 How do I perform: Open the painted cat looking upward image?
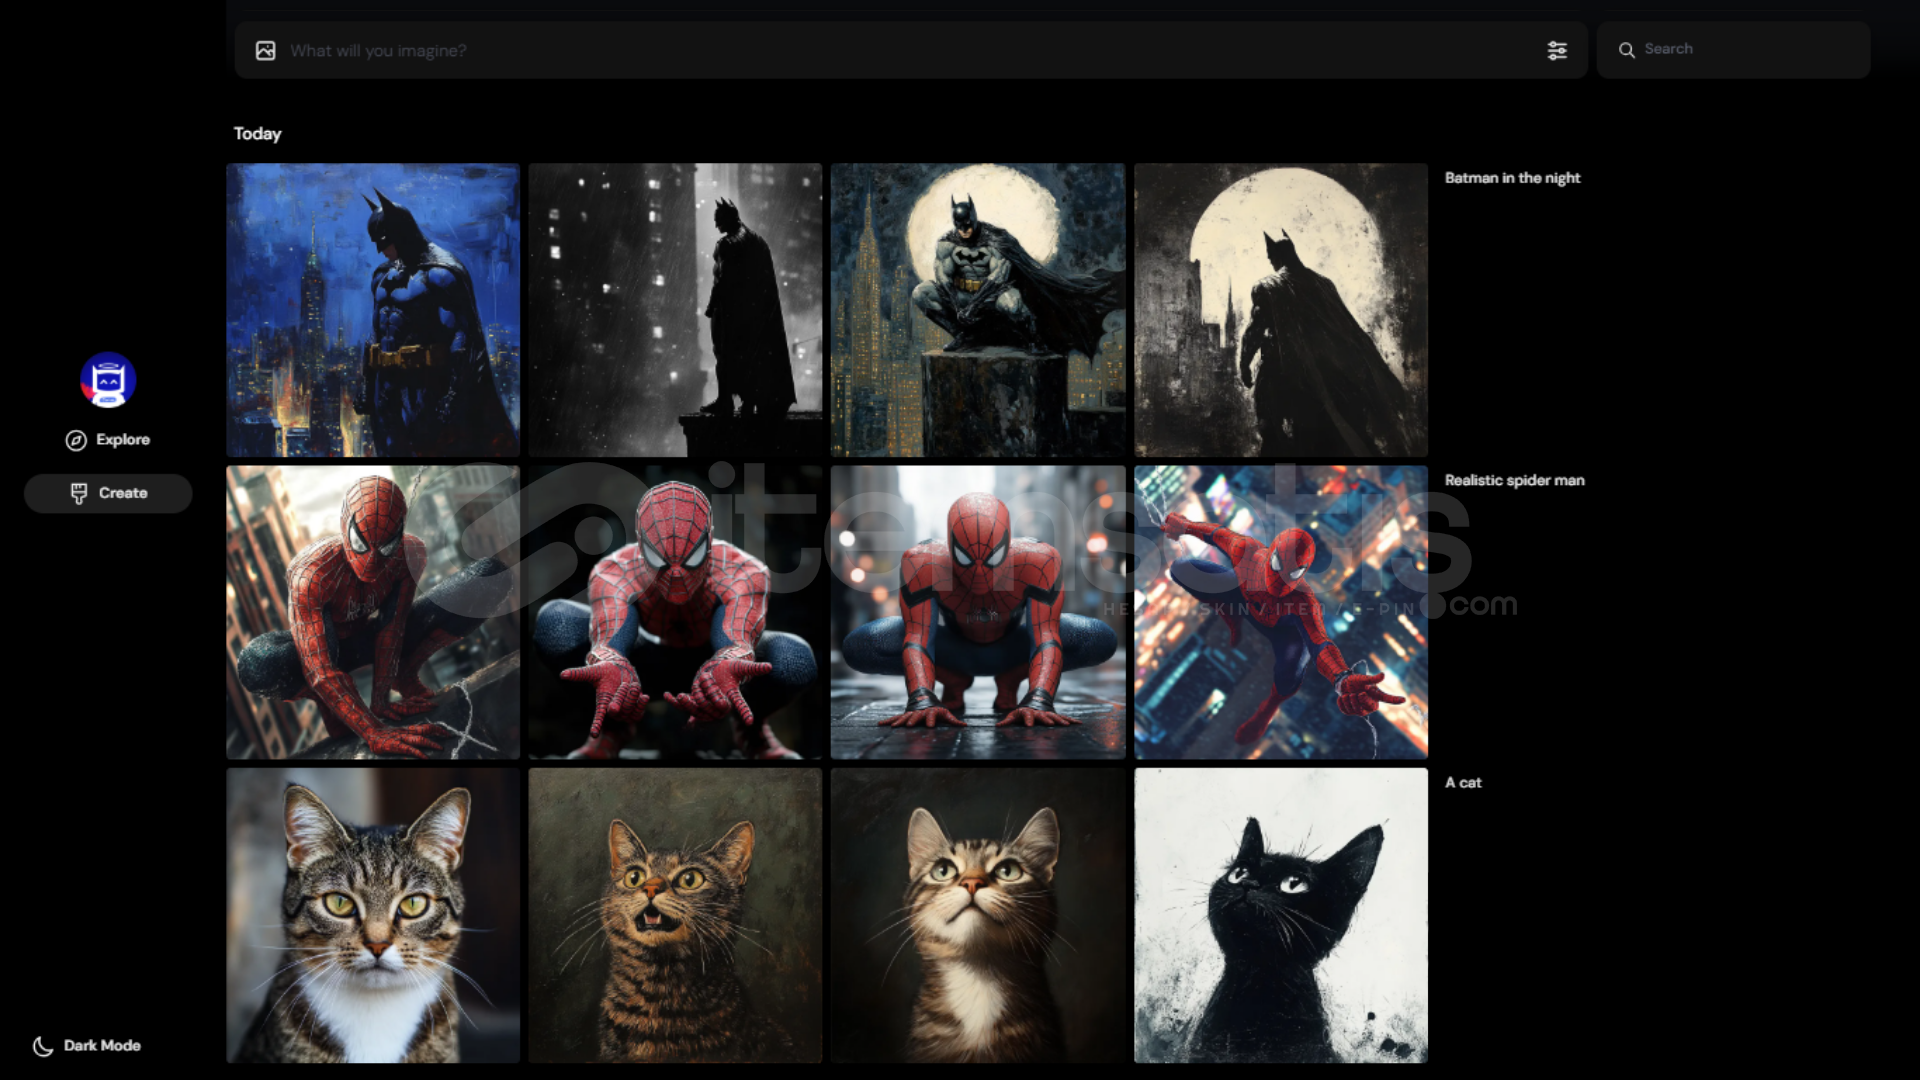(978, 915)
